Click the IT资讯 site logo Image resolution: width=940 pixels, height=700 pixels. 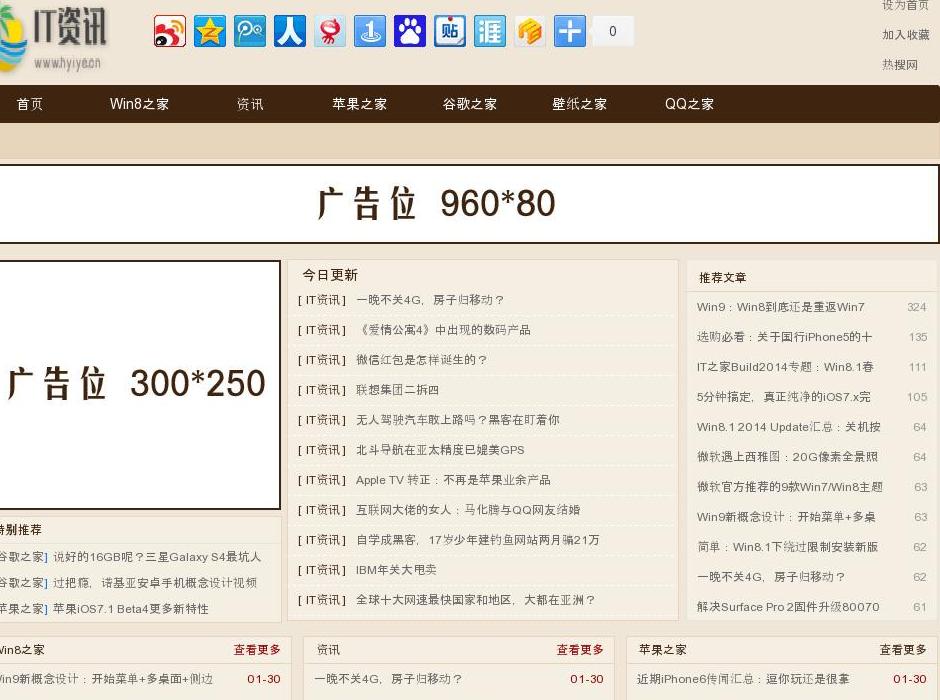point(54,37)
